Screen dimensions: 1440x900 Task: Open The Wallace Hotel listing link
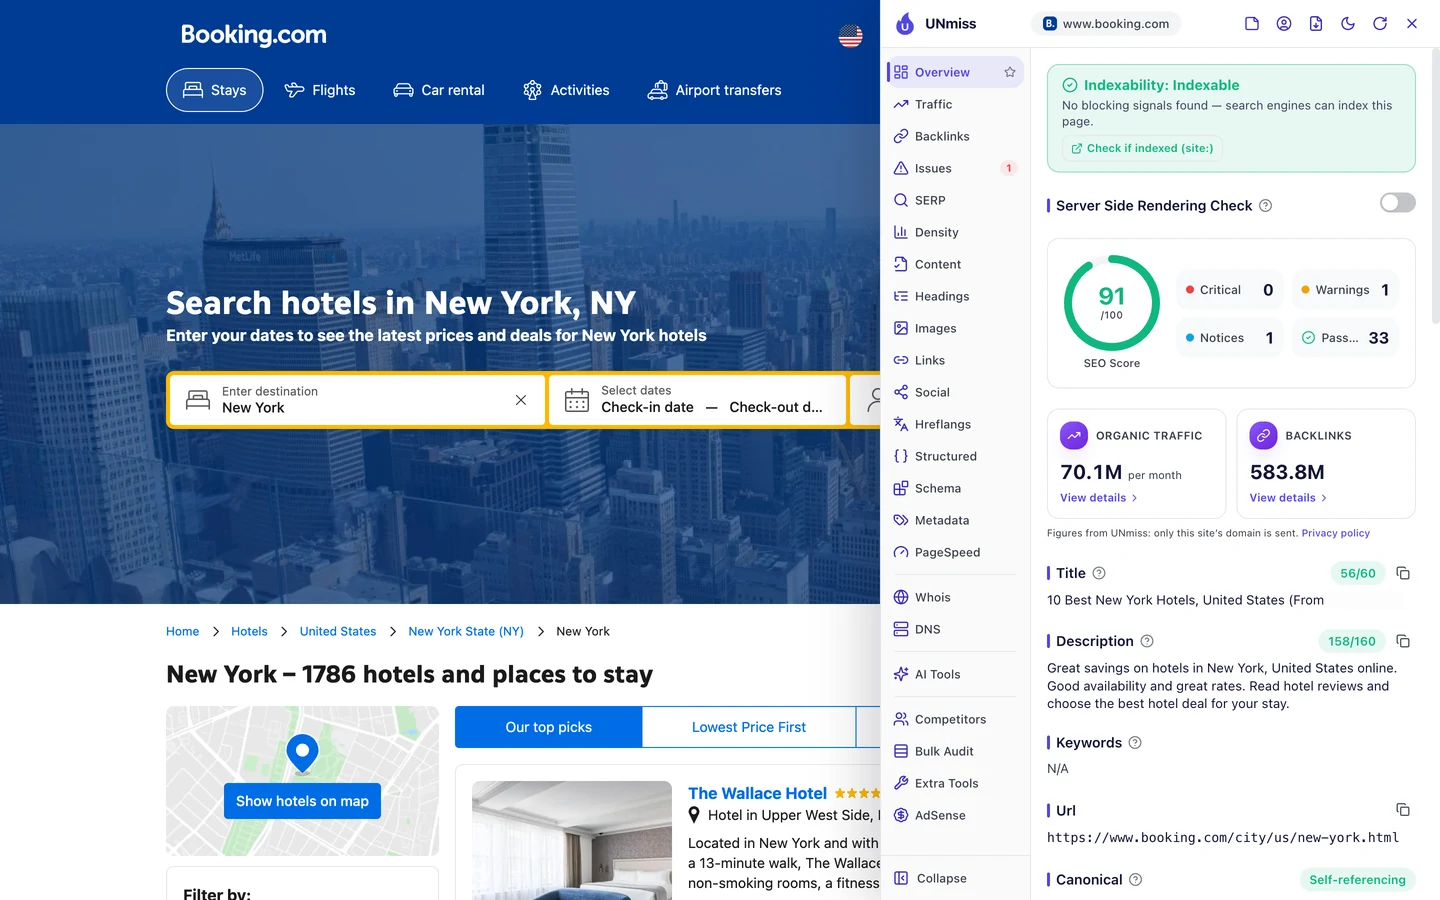coord(757,793)
